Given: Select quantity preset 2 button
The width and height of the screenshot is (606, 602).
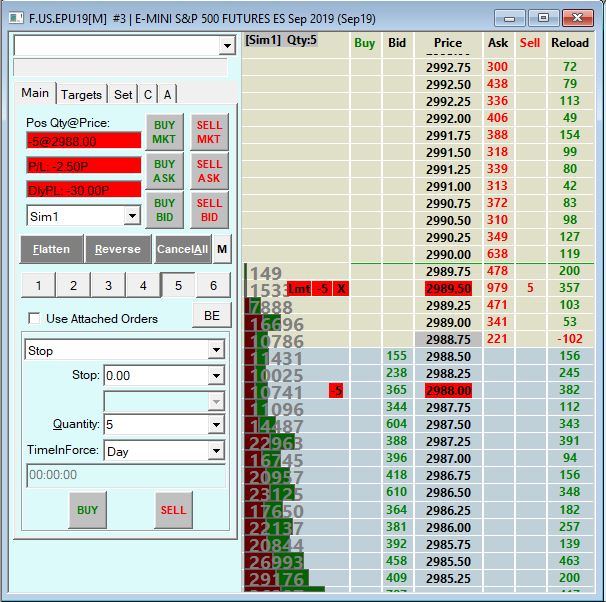Looking at the screenshot, I should pyautogui.click(x=73, y=286).
